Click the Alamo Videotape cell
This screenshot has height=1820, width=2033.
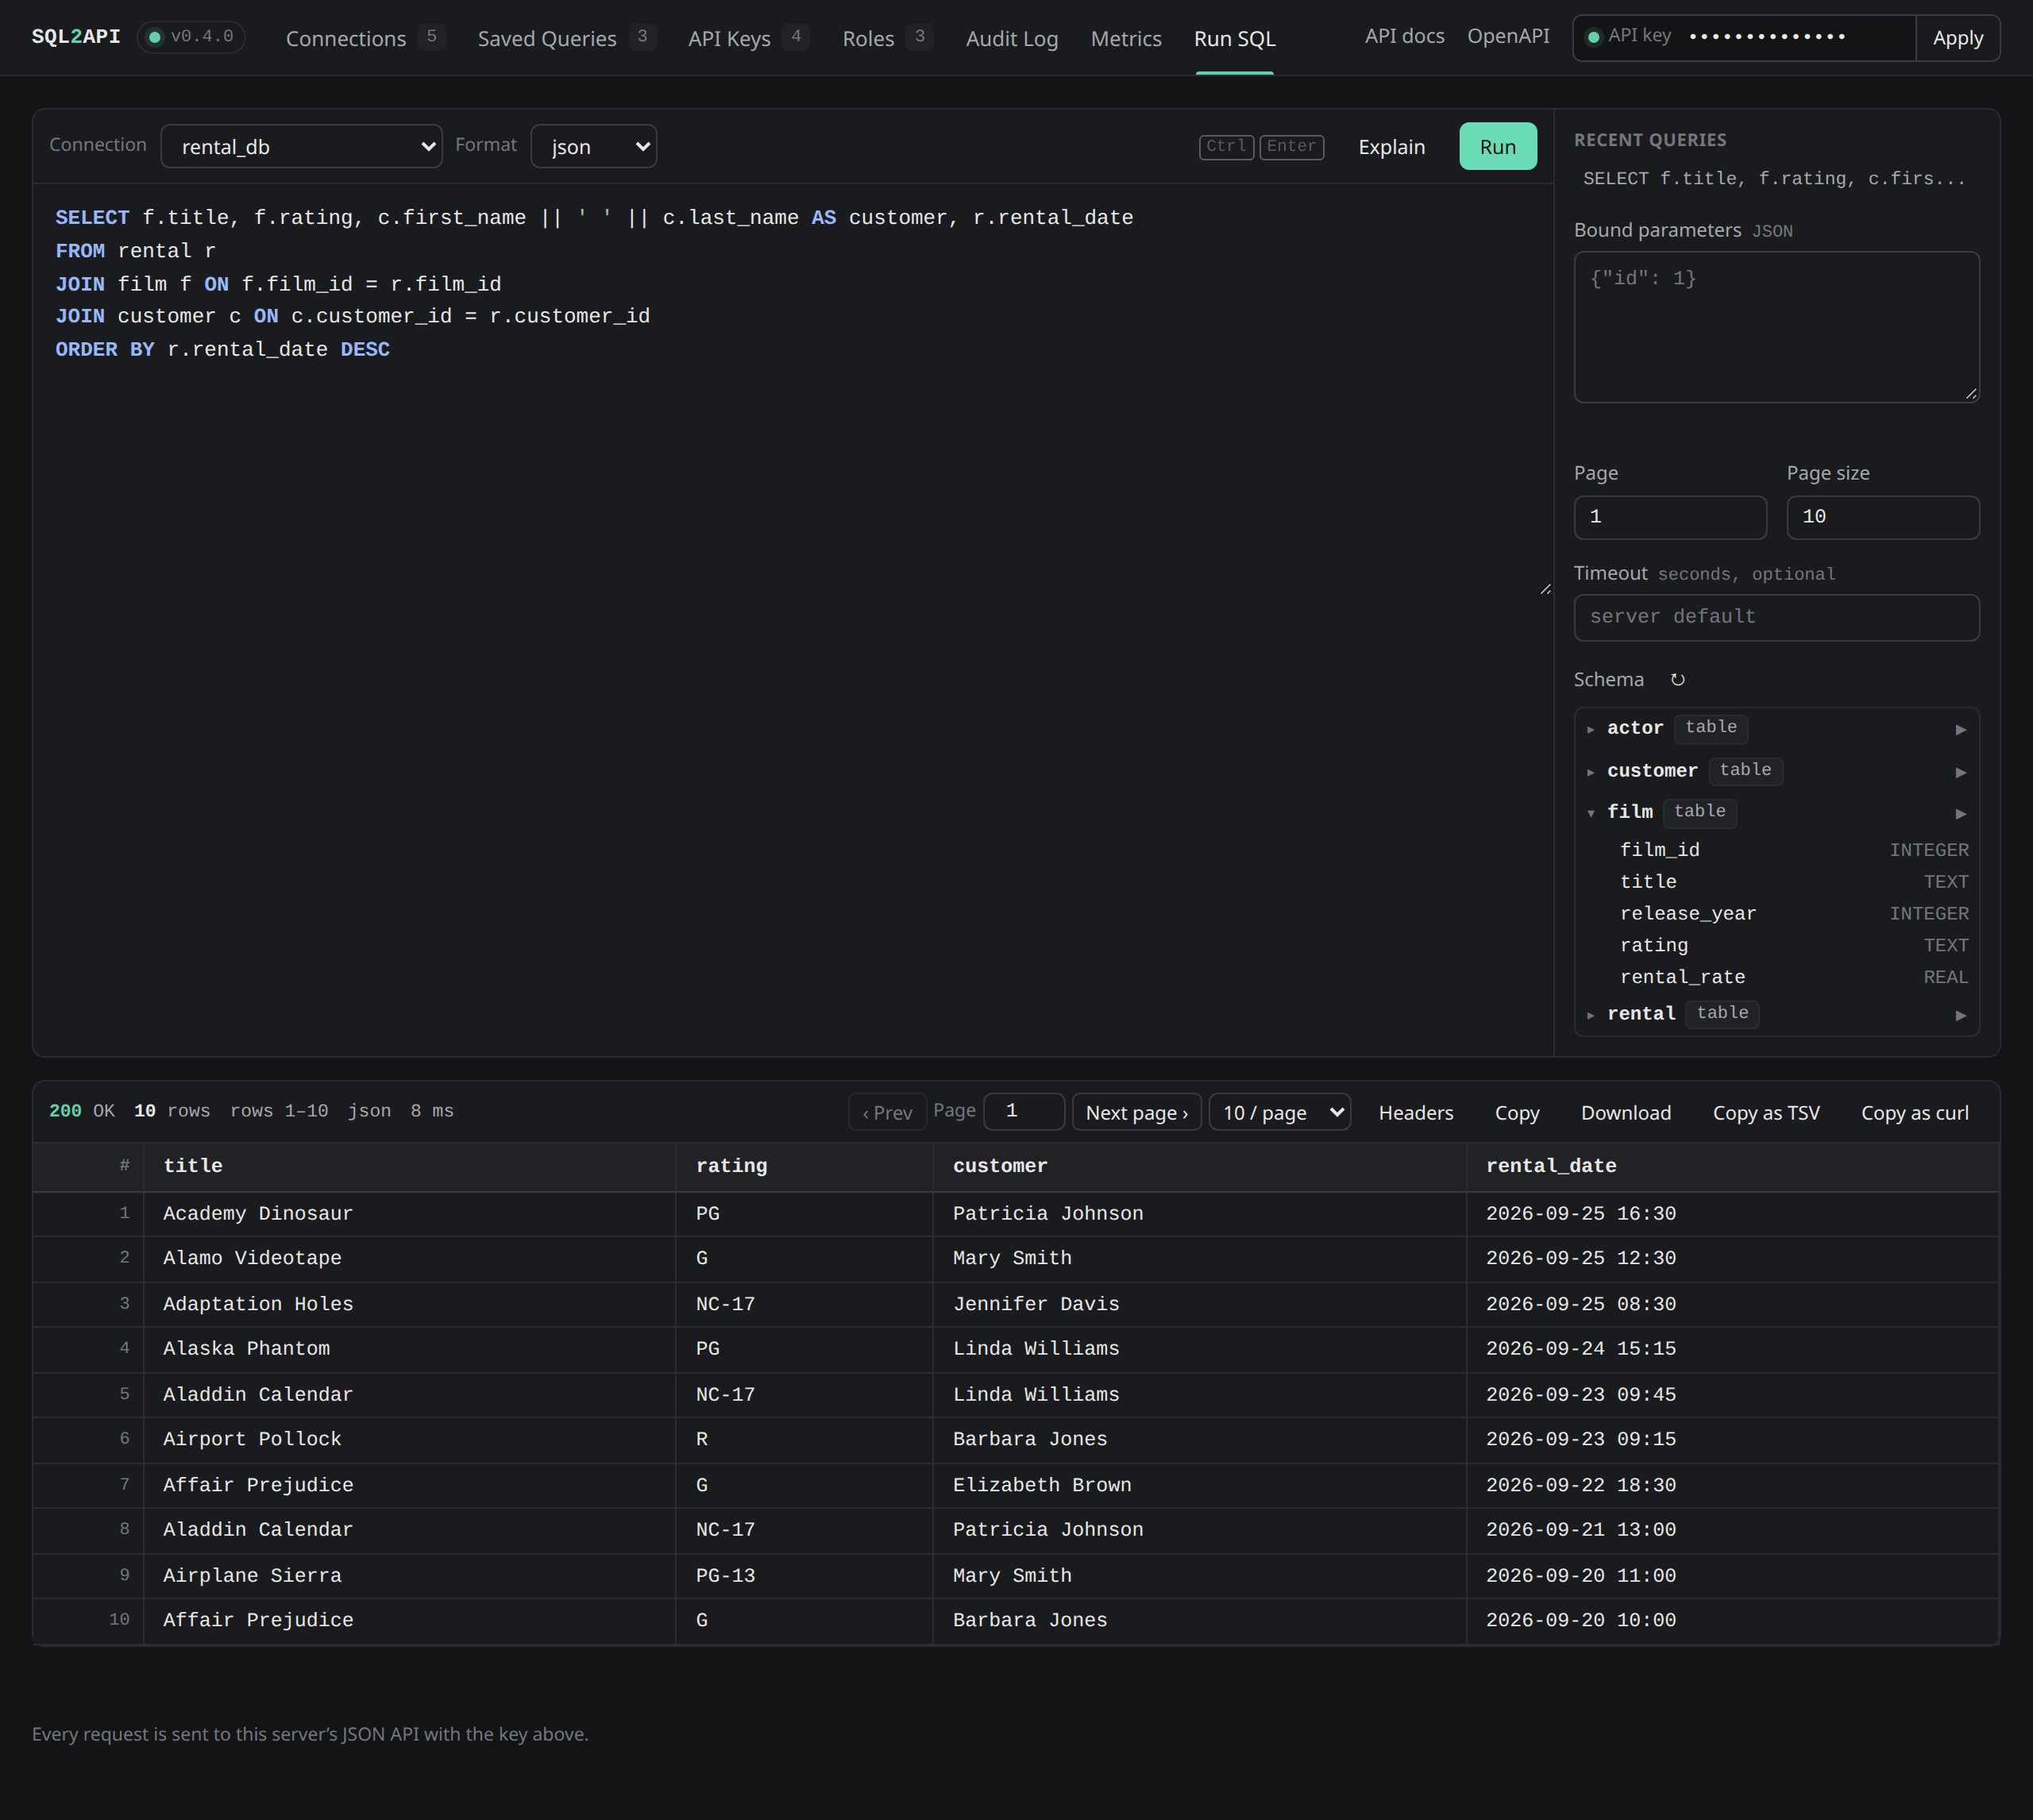[x=409, y=1259]
